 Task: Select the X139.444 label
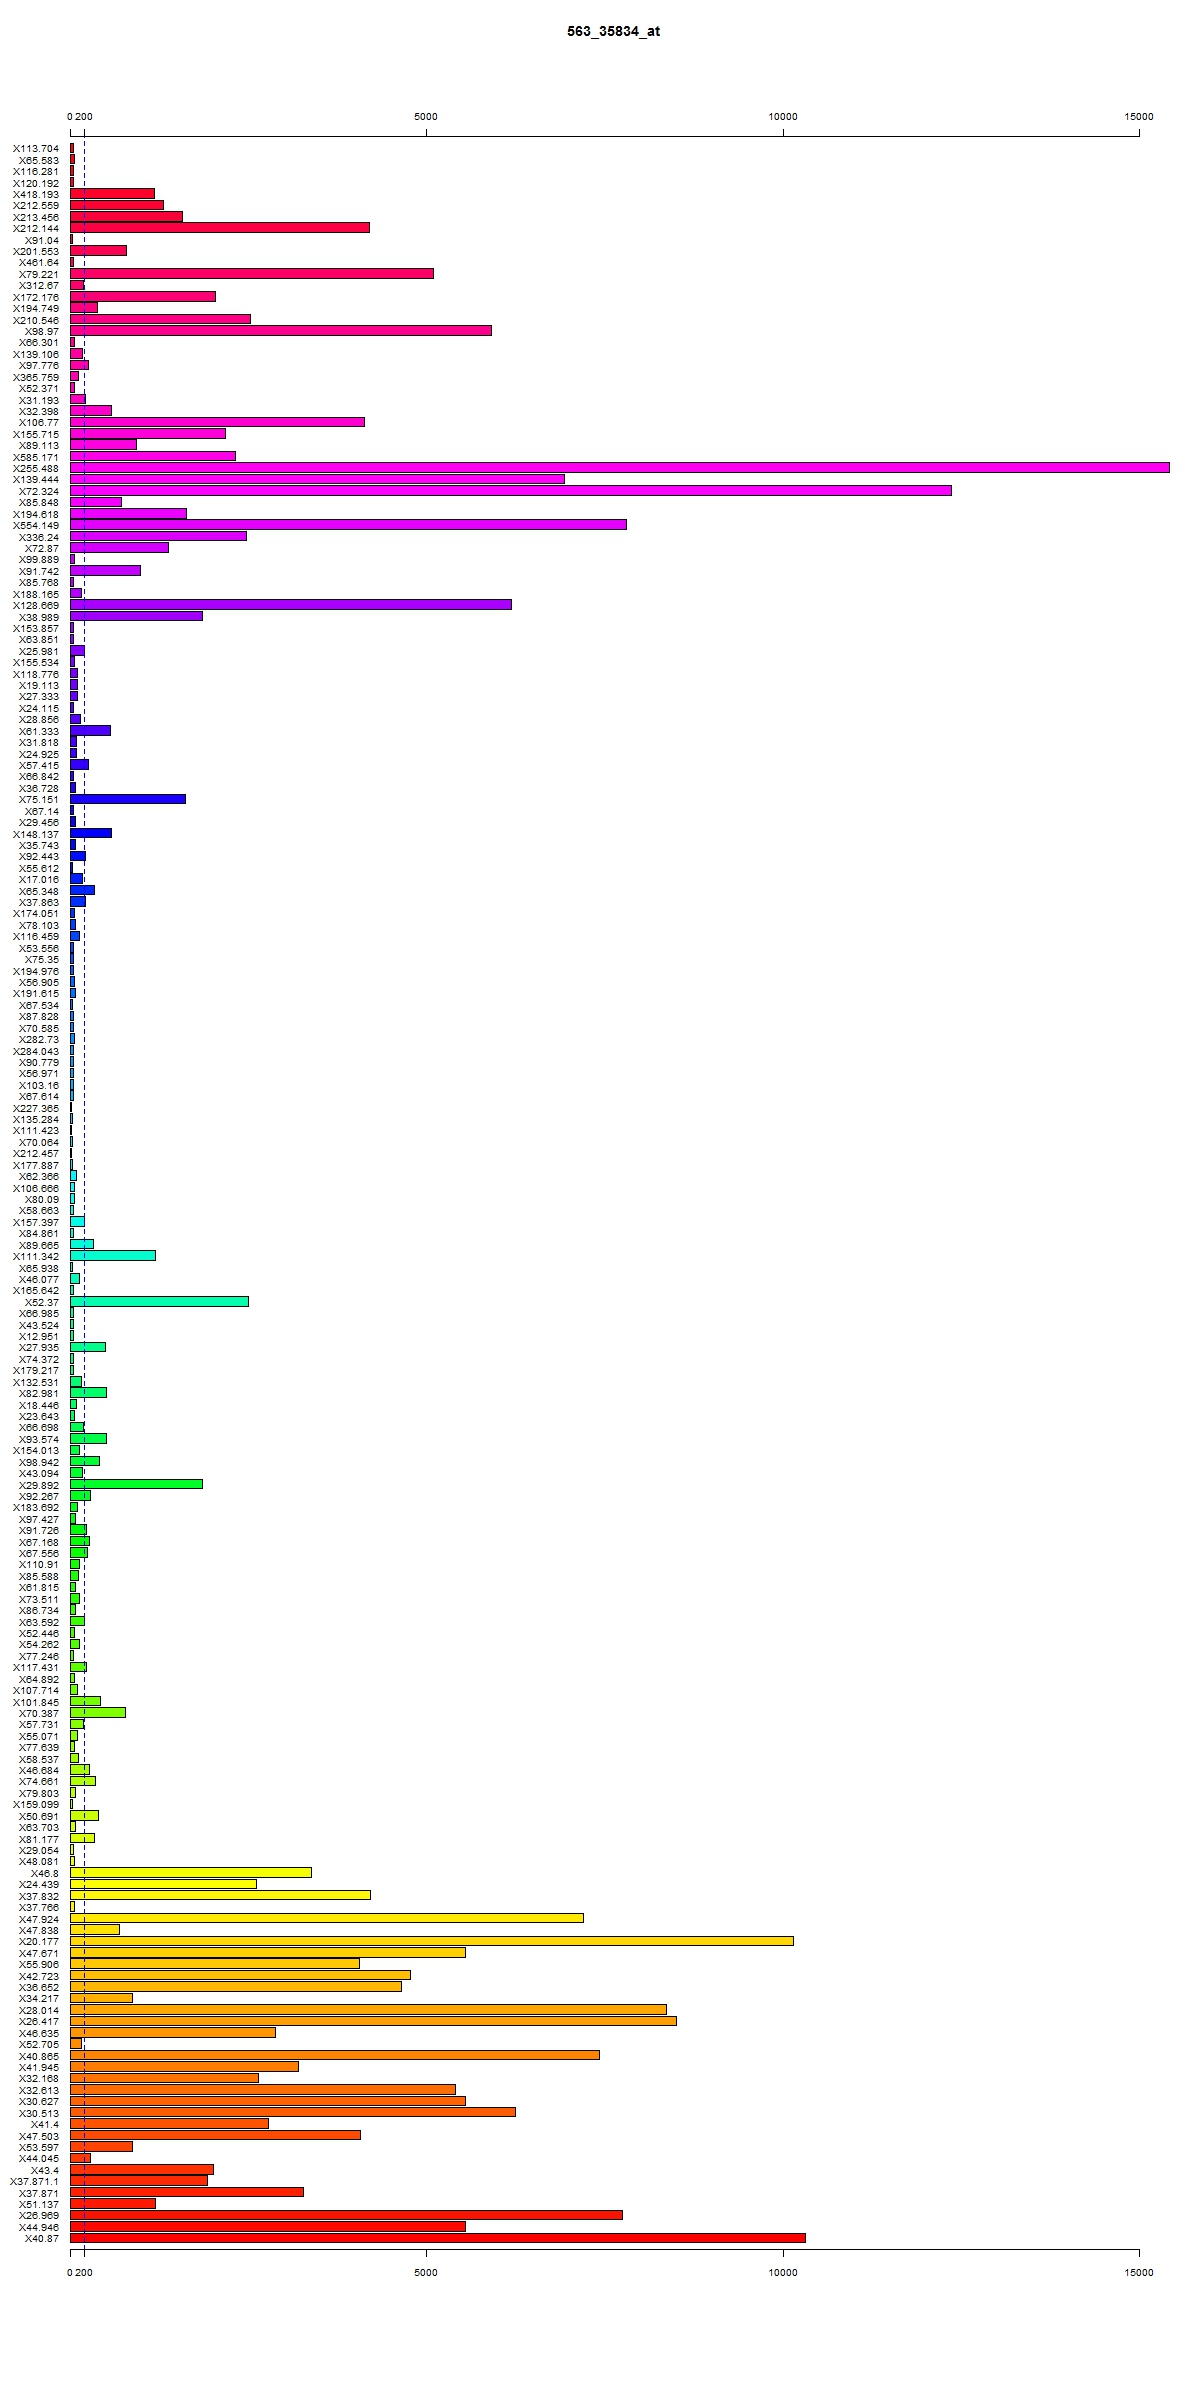pyautogui.click(x=36, y=480)
